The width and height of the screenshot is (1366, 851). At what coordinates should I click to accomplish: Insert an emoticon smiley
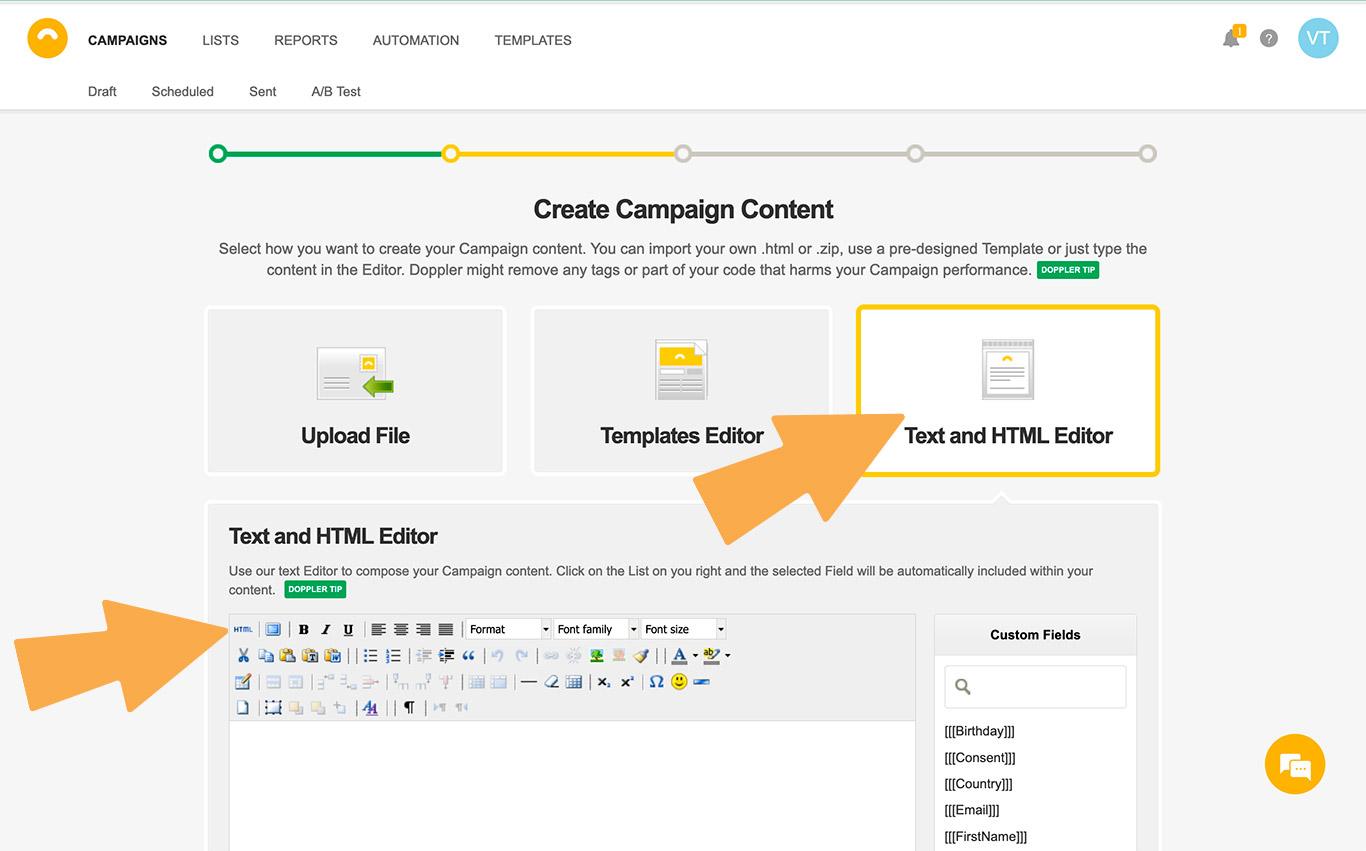click(679, 682)
